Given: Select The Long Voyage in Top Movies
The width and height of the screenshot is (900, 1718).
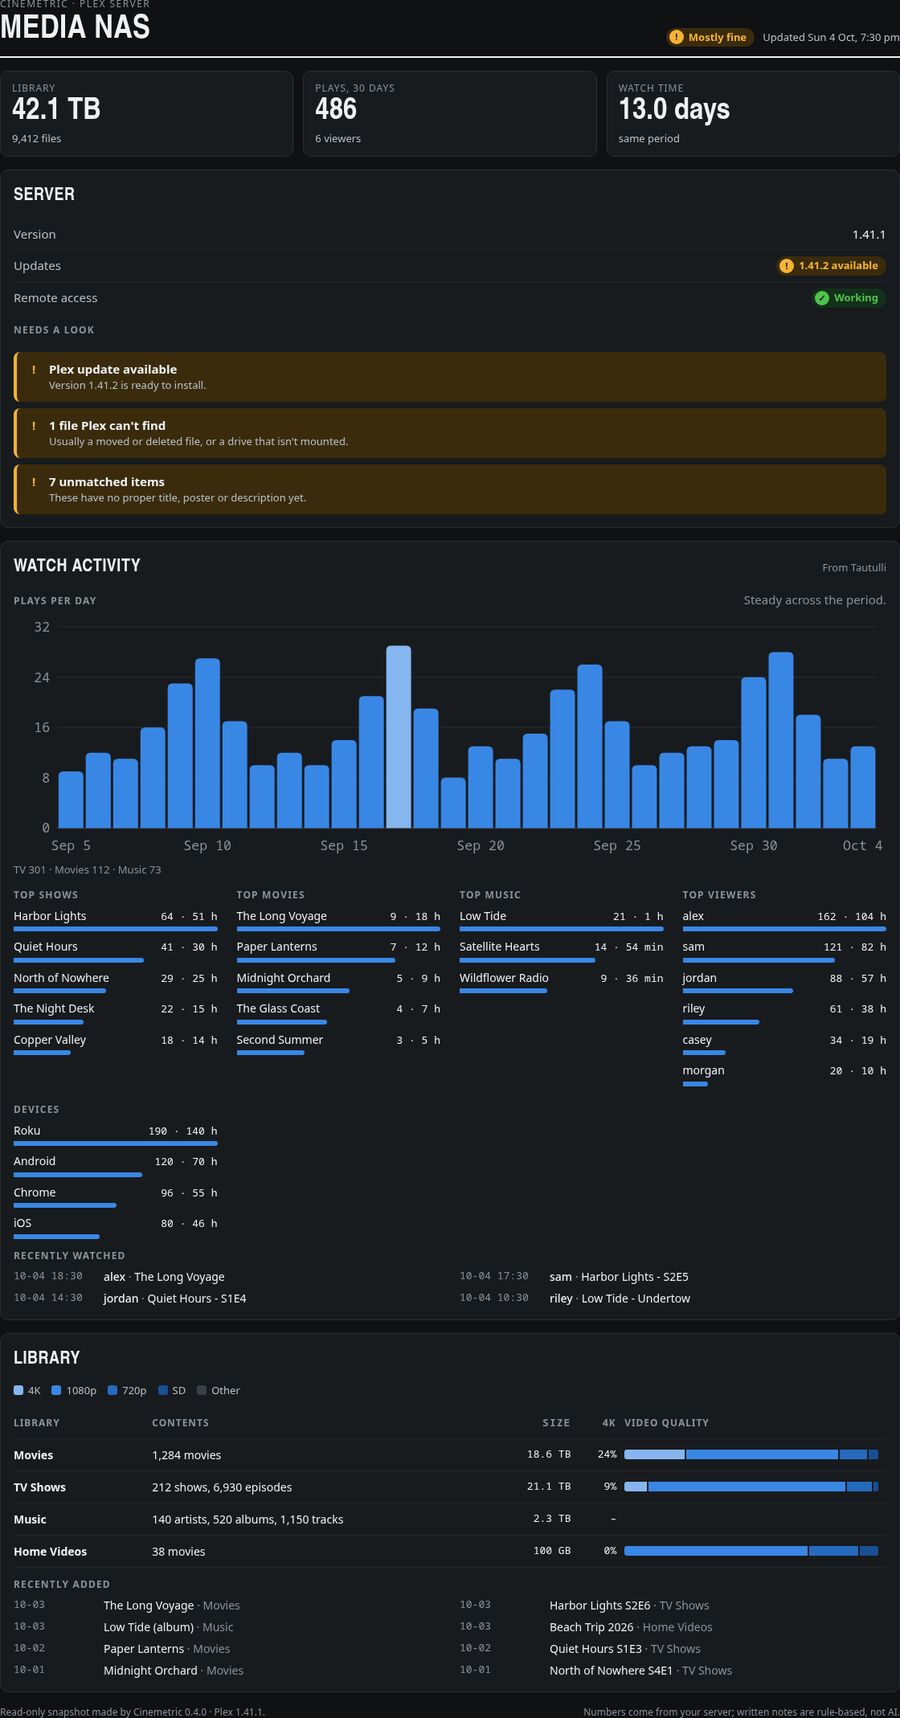Looking at the screenshot, I should coord(282,916).
